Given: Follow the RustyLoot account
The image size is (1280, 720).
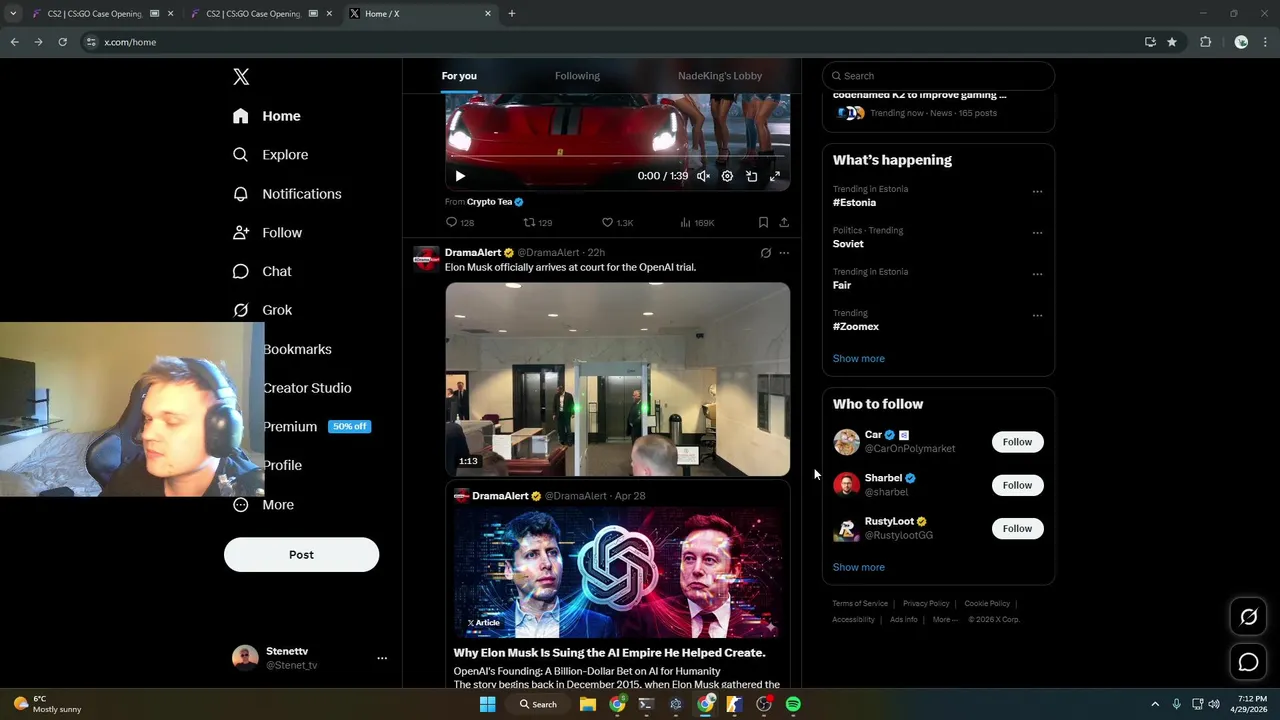Looking at the screenshot, I should 1017,528.
